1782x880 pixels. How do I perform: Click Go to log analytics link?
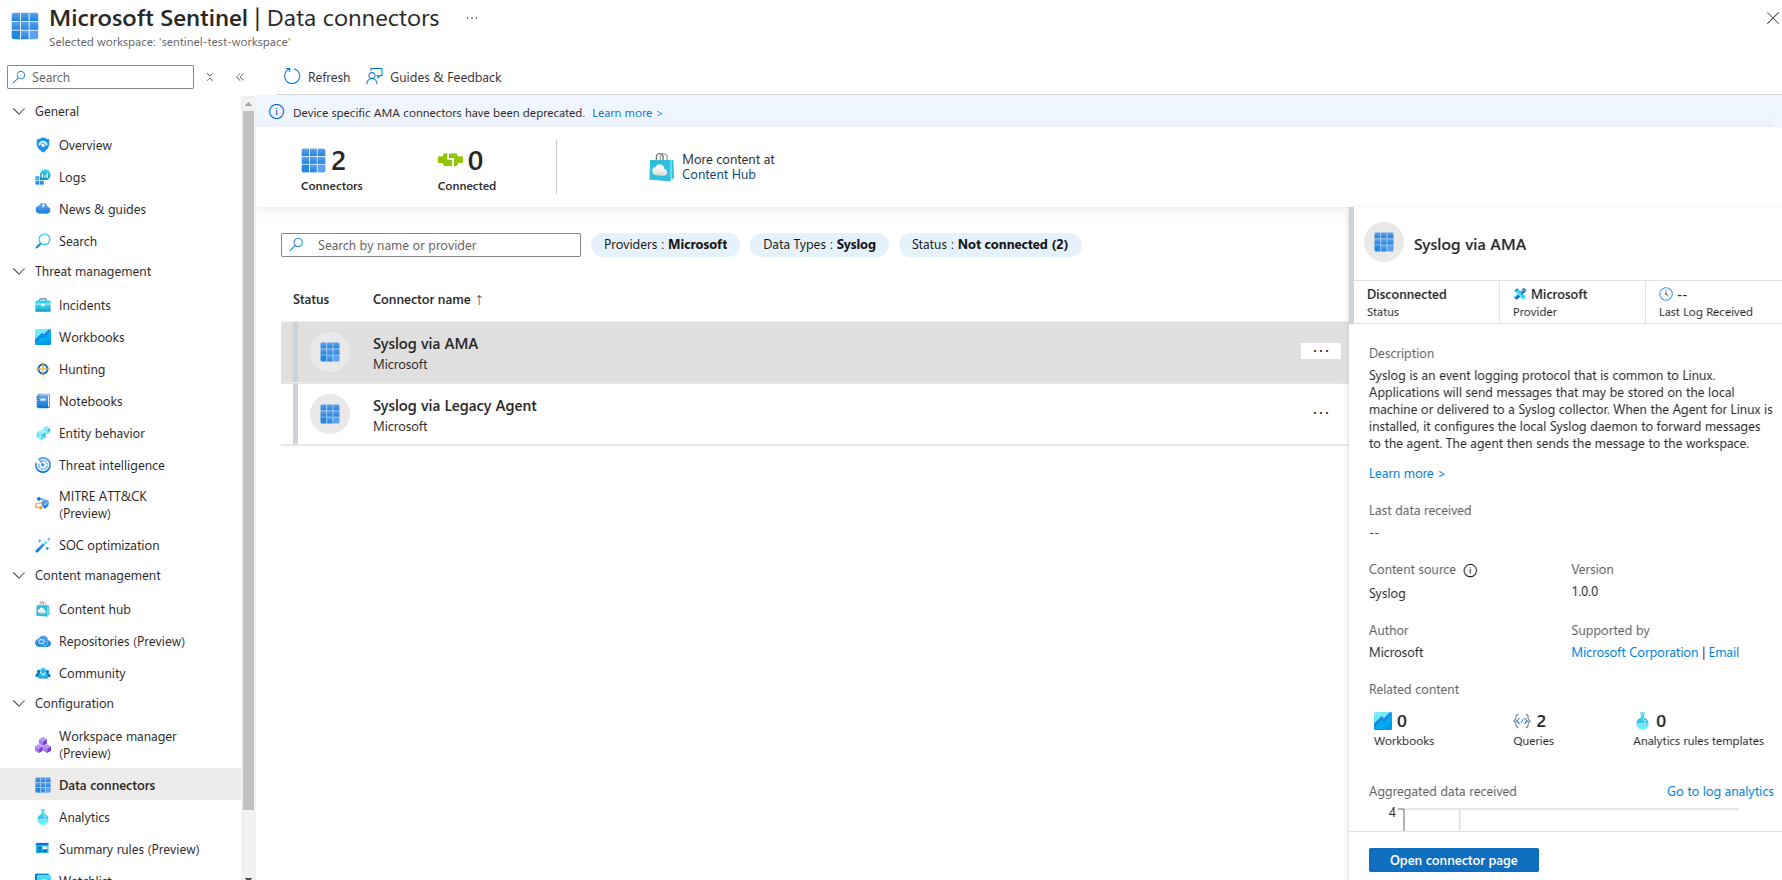click(x=1720, y=791)
